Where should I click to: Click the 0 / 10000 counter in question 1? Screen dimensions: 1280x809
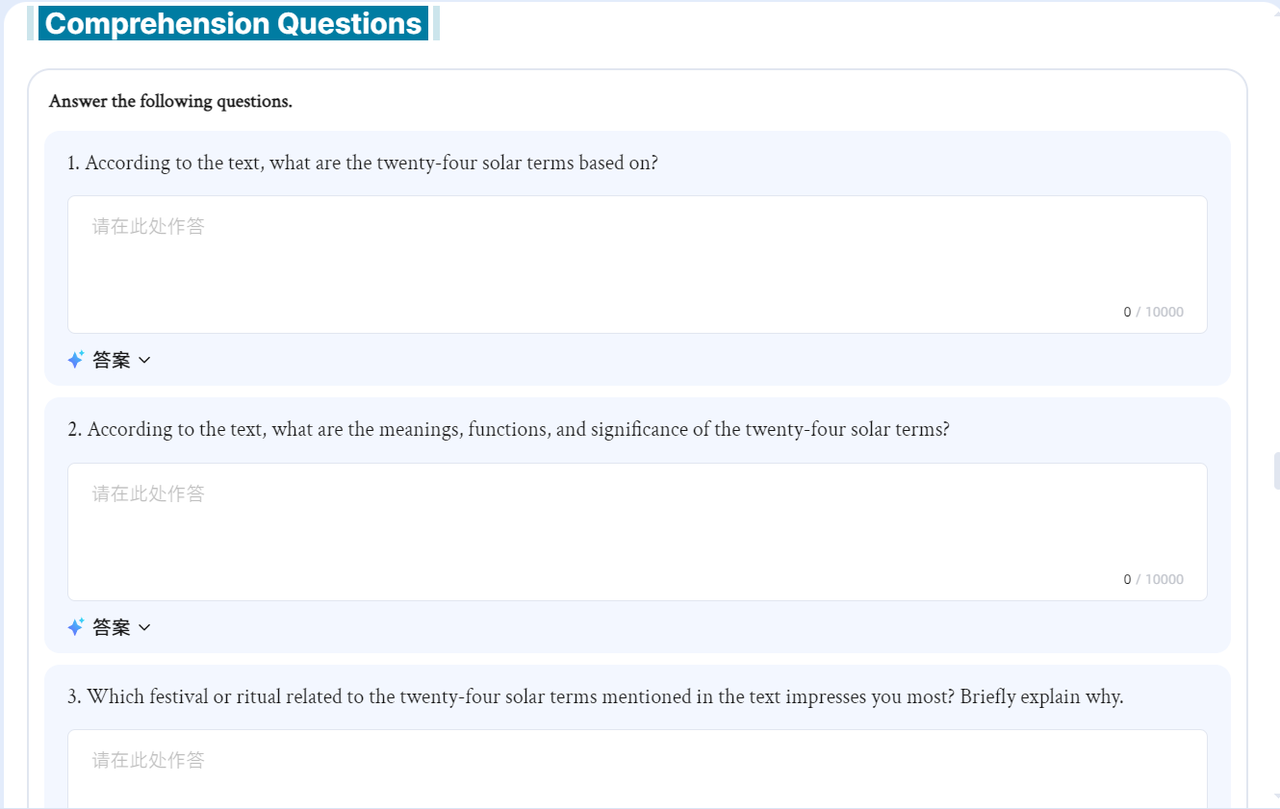(x=1153, y=312)
